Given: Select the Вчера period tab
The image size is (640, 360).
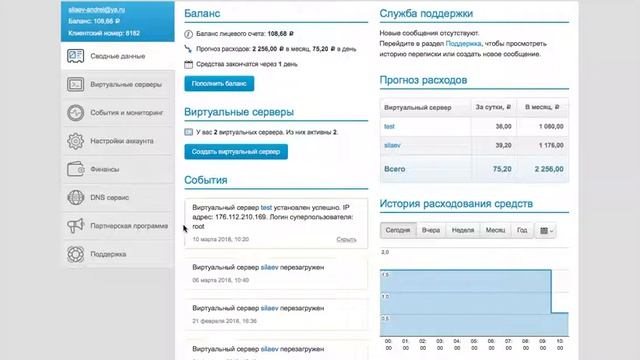Looking at the screenshot, I should coord(431,230).
